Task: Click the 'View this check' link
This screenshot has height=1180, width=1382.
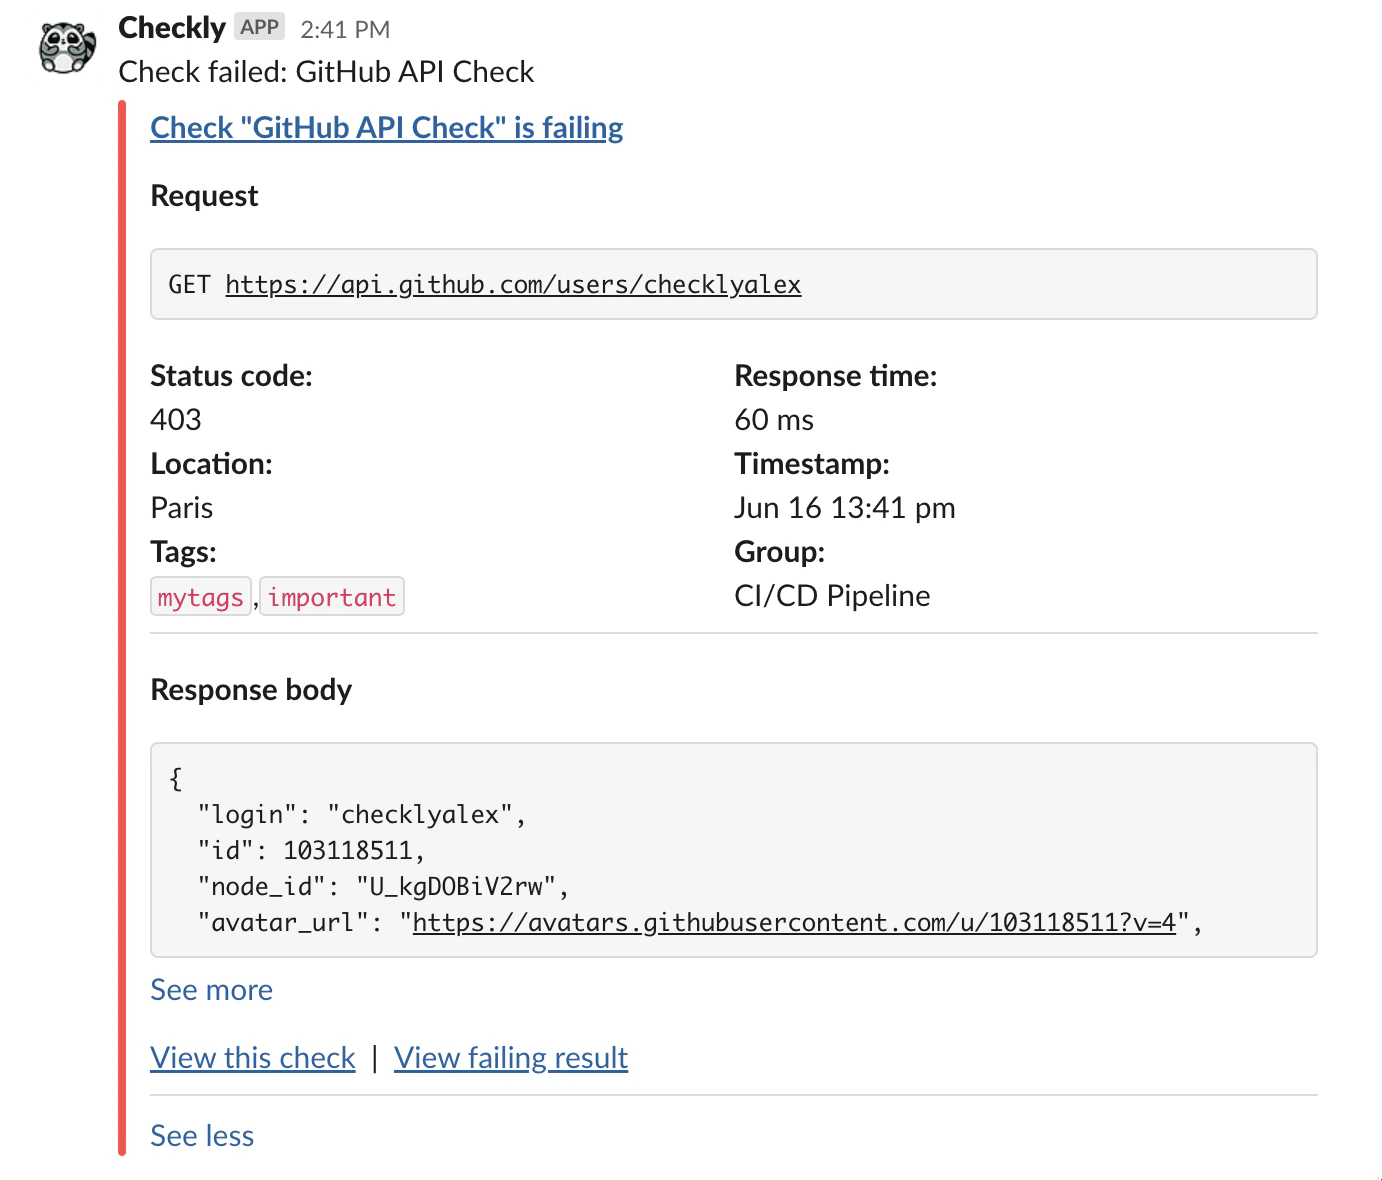Action: coord(252,1057)
